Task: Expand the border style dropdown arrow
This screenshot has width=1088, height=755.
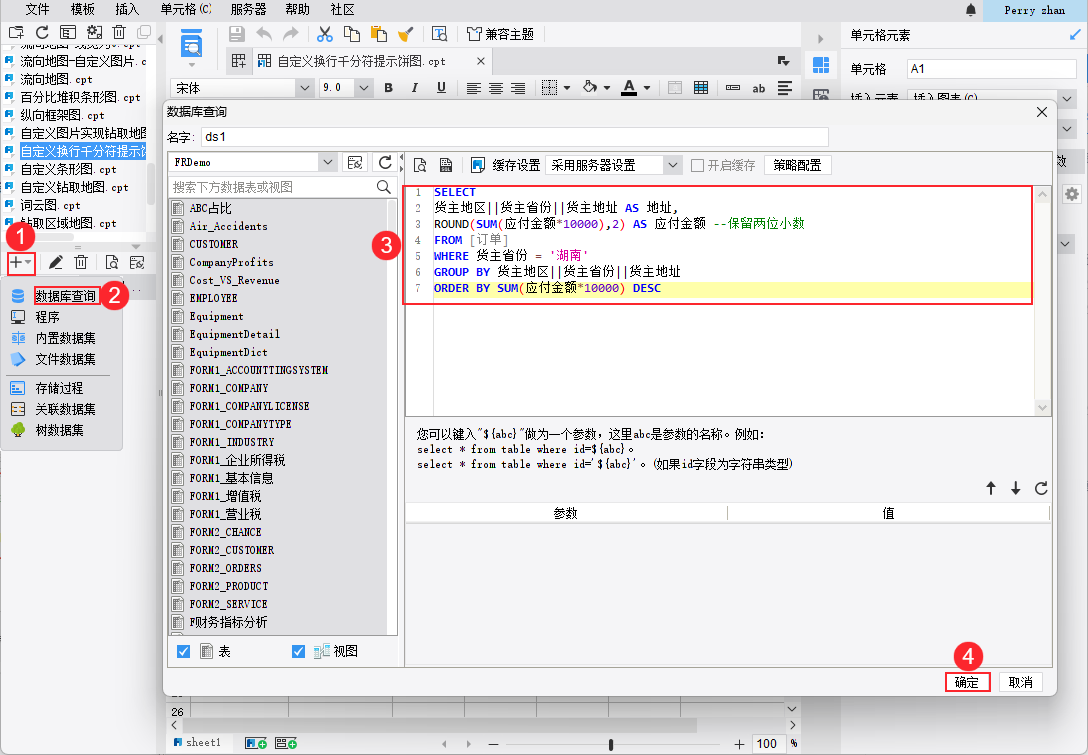Action: pyautogui.click(x=567, y=88)
